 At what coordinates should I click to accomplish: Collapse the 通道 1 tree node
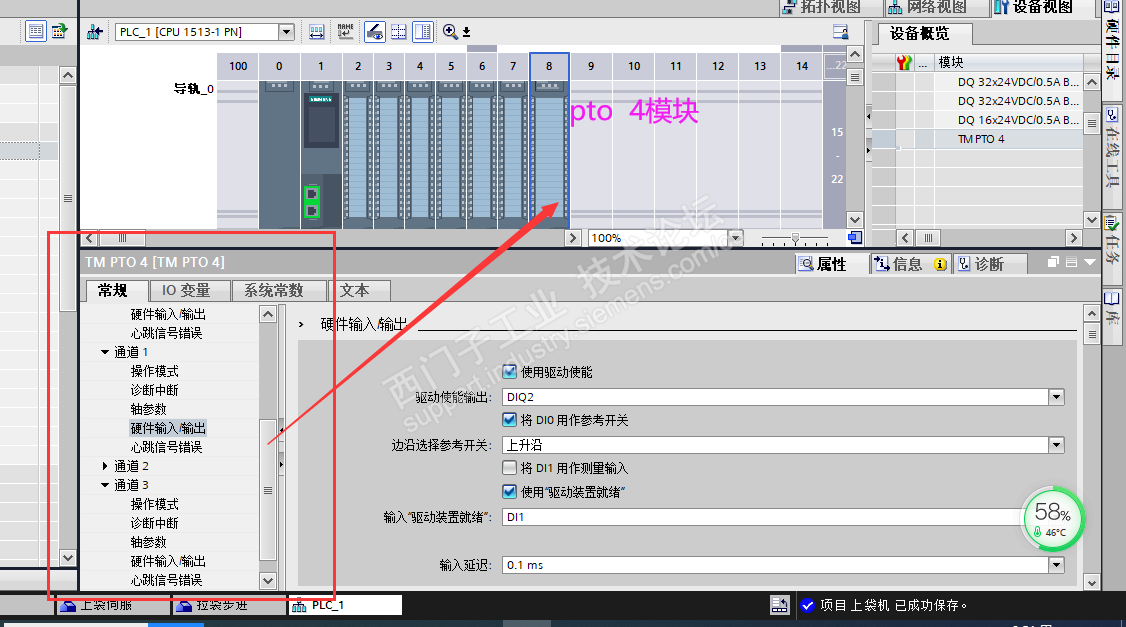(x=105, y=352)
